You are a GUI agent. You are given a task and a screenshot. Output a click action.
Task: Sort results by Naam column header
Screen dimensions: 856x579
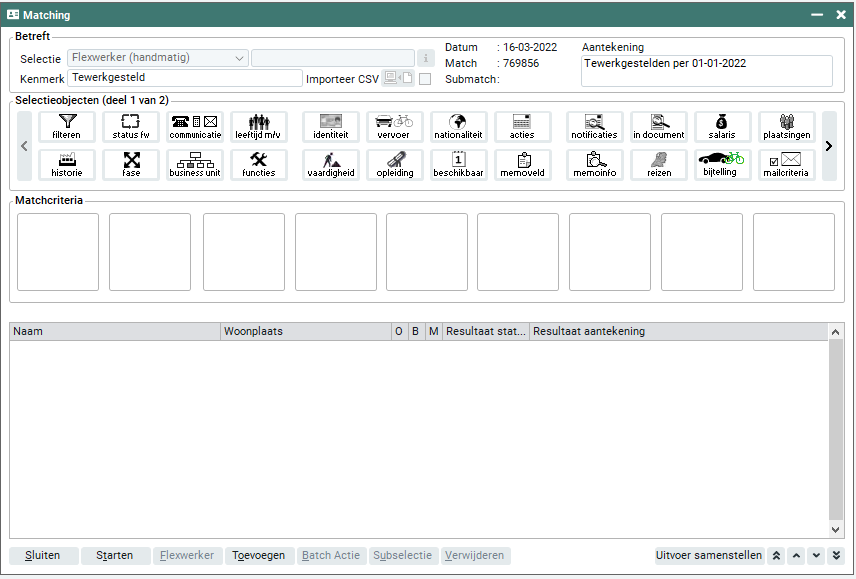point(114,331)
